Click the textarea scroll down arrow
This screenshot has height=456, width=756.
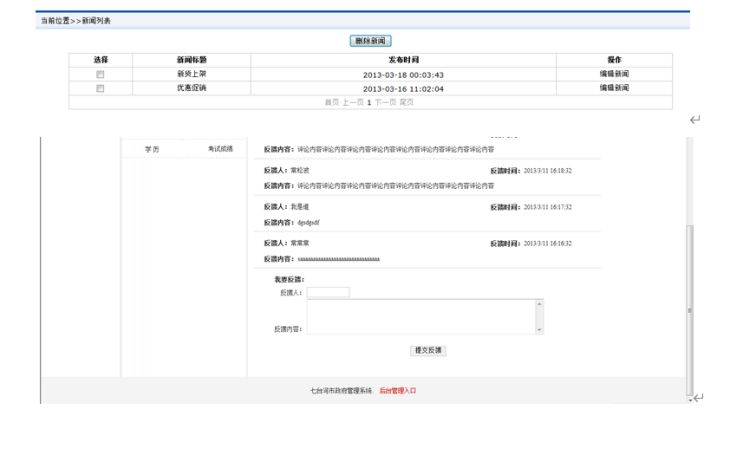(x=540, y=330)
